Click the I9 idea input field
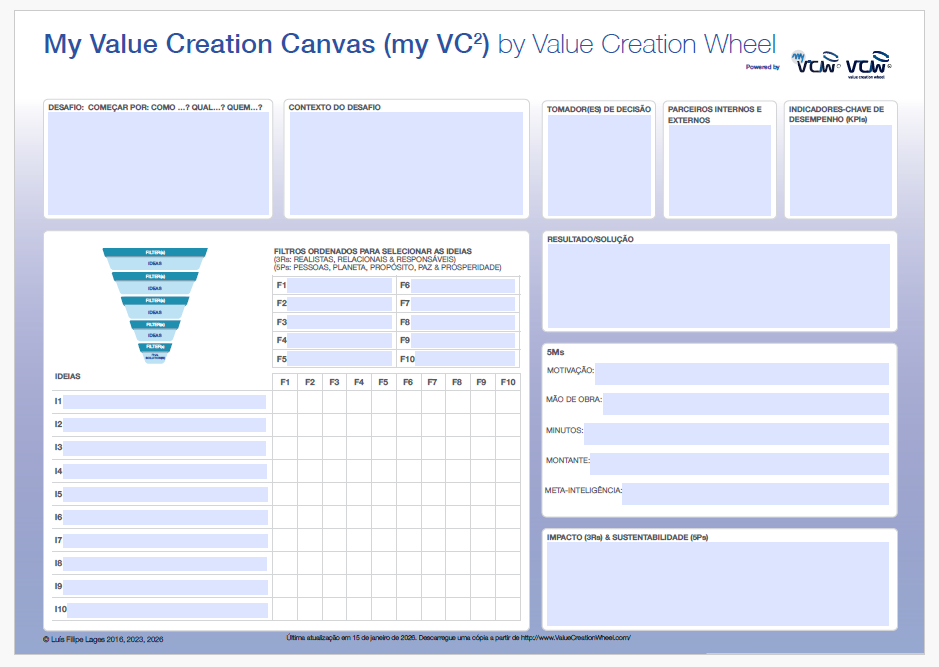This screenshot has width=939, height=667. [x=165, y=587]
